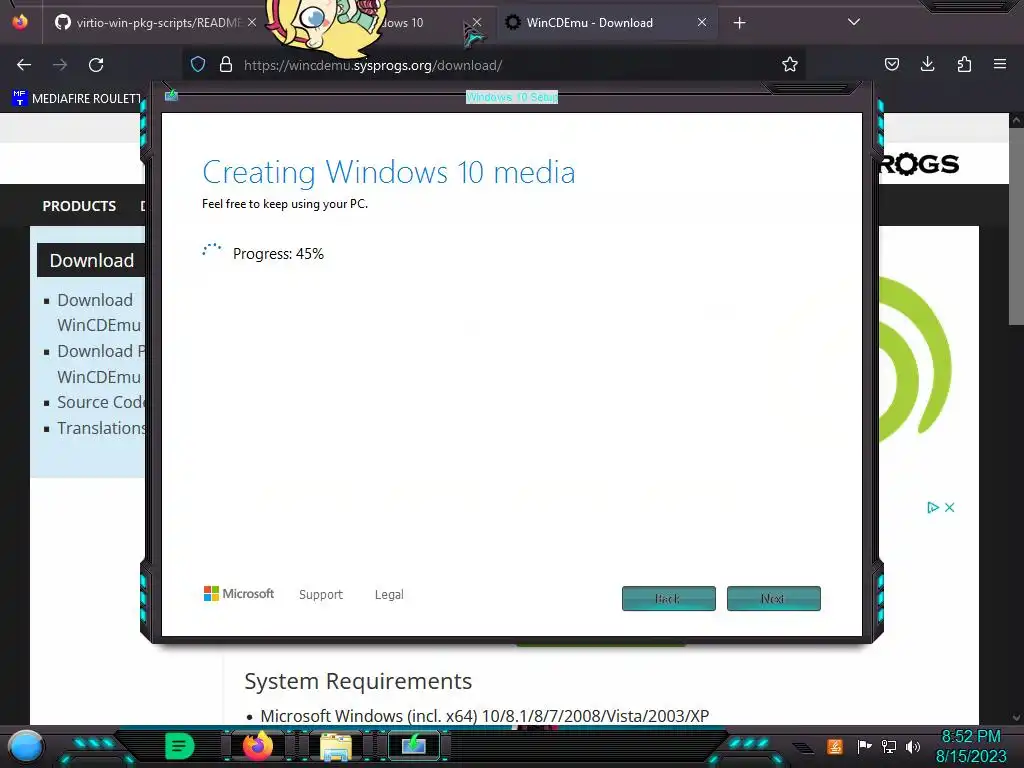Viewport: 1024px width, 768px height.
Task: Click the Firefox logo in tab bar
Action: [20, 22]
